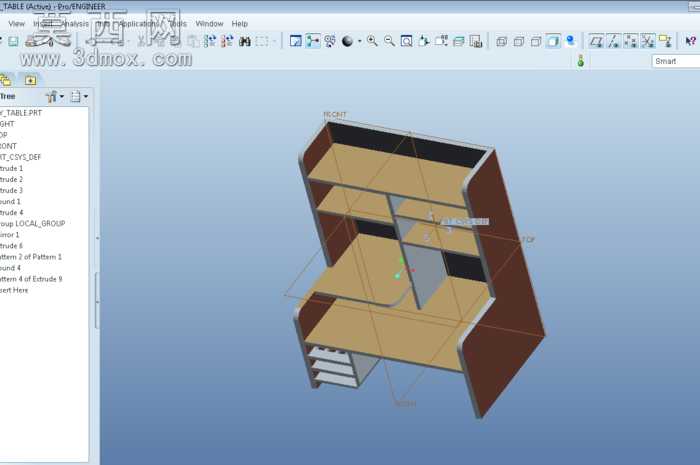The width and height of the screenshot is (700, 465).
Task: Select the _TABLE.PRT root tree node
Action: (x=21, y=113)
